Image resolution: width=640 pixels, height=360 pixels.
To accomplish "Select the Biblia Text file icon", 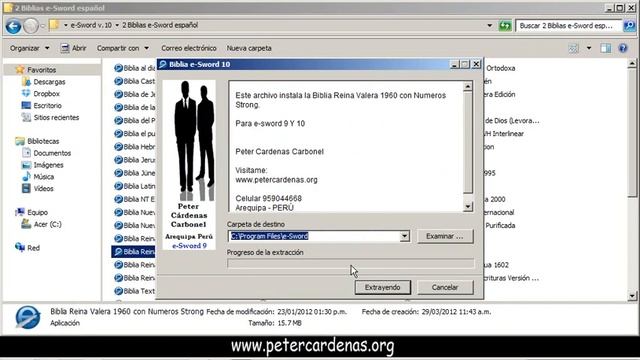I will click(x=119, y=291).
